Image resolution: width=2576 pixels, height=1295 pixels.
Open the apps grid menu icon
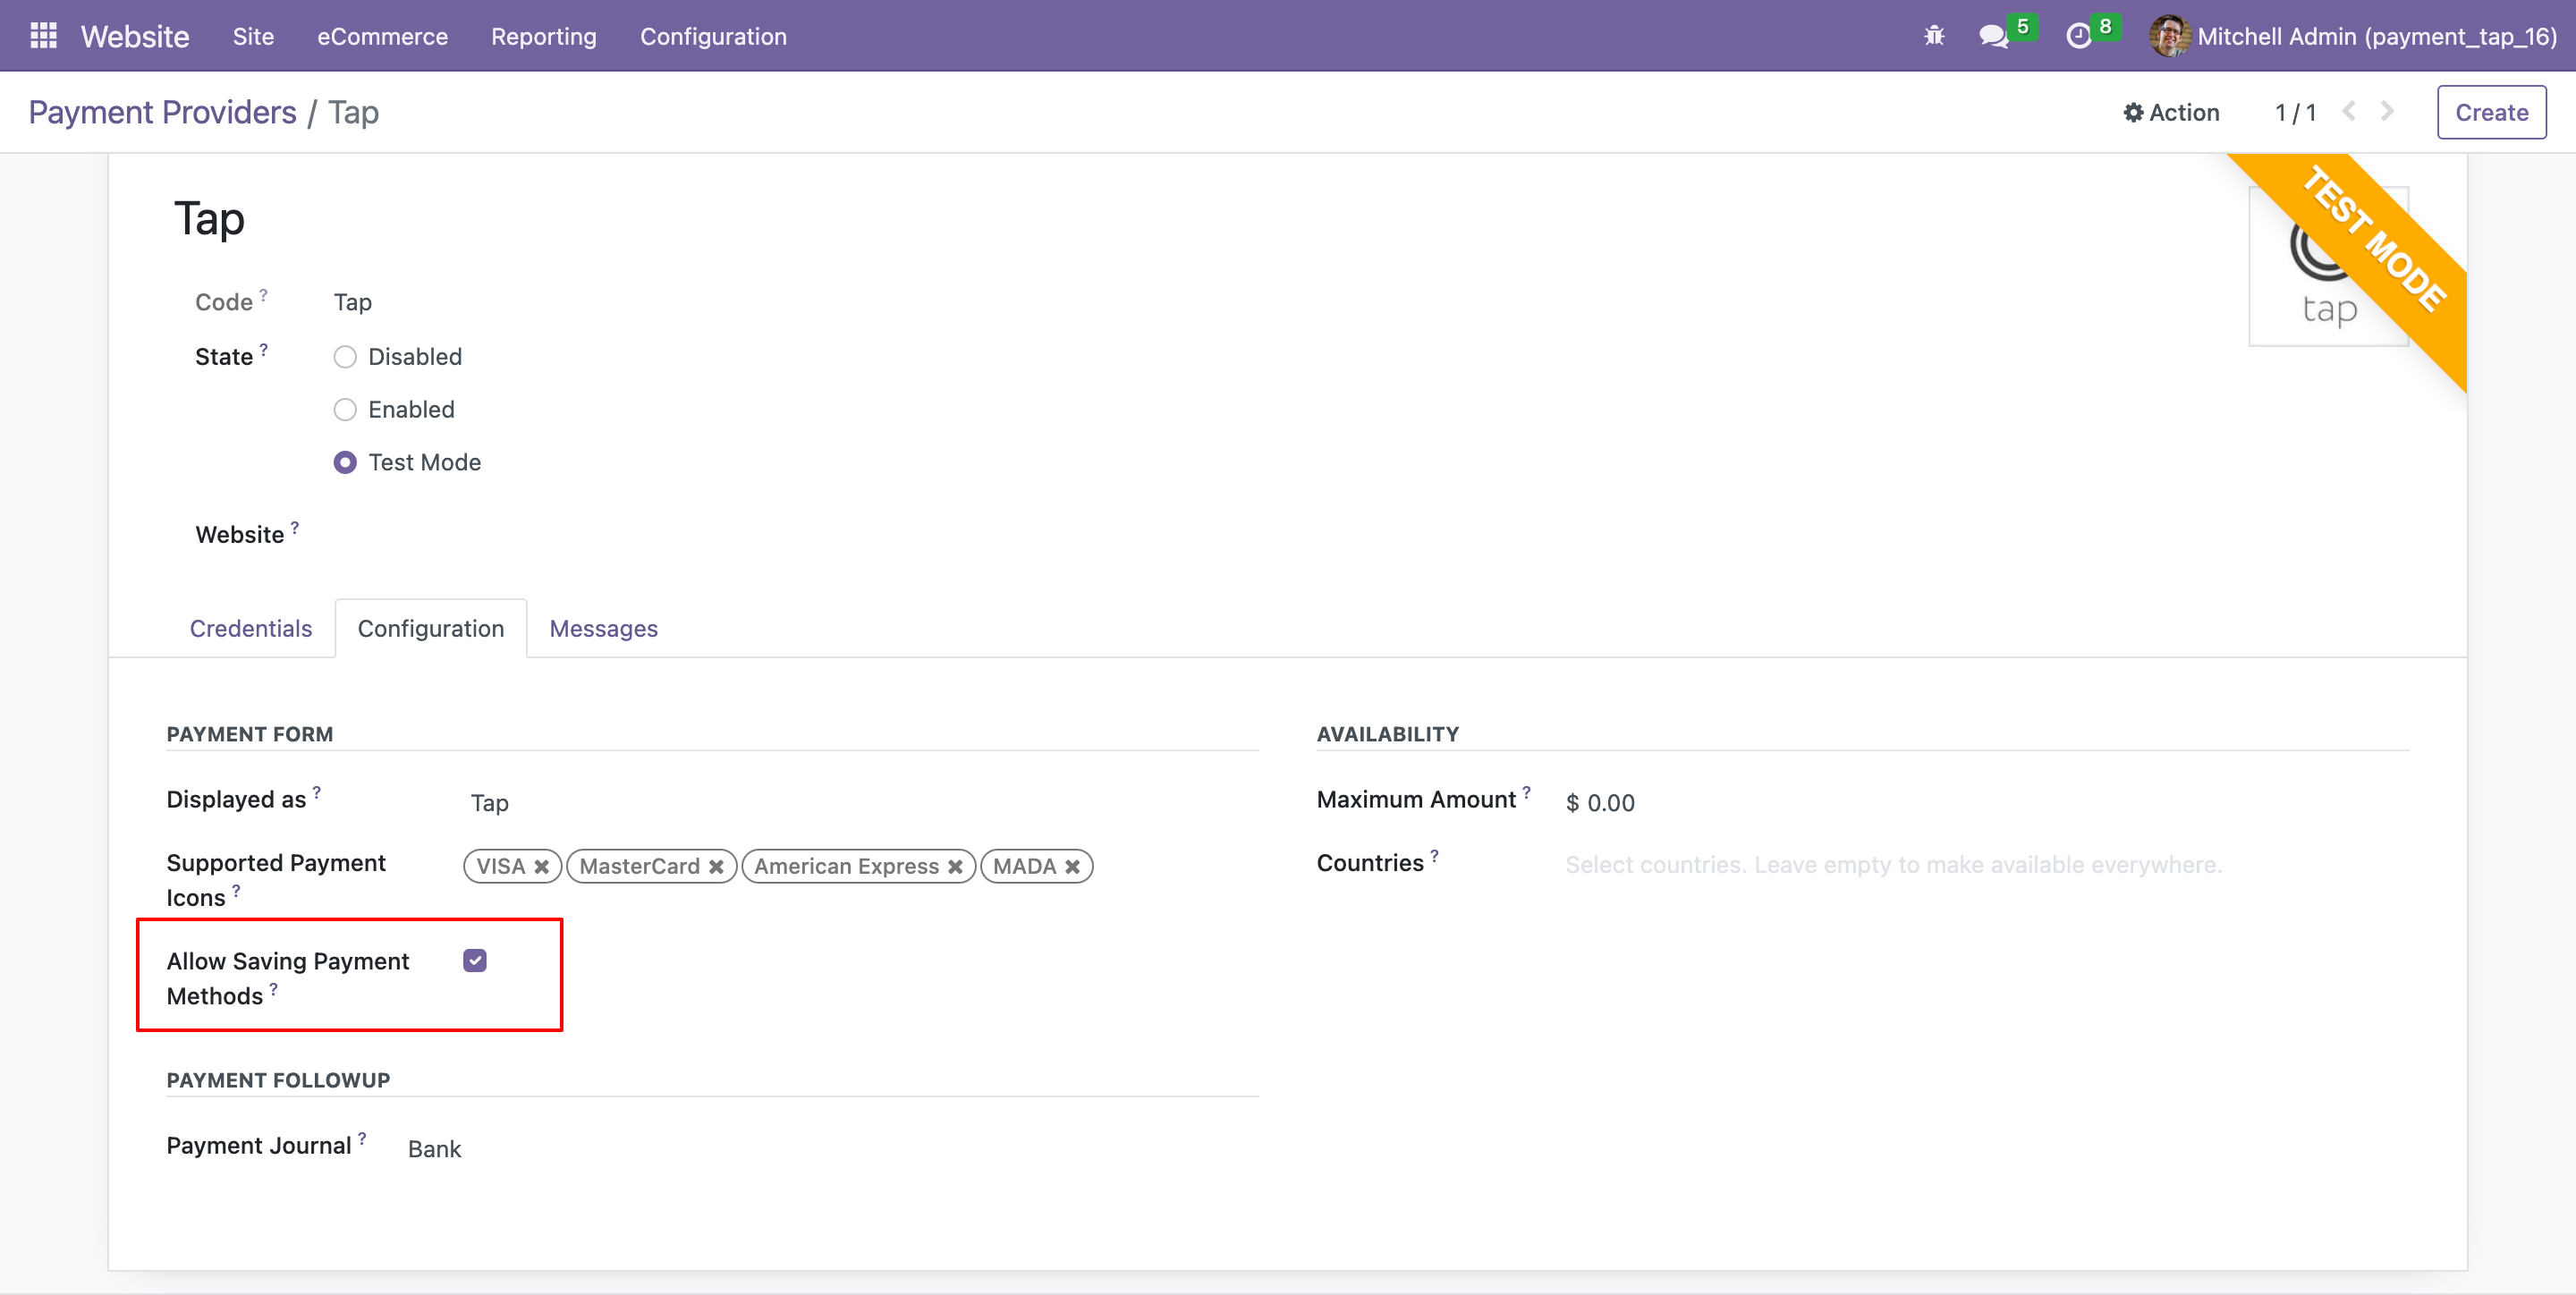click(43, 36)
